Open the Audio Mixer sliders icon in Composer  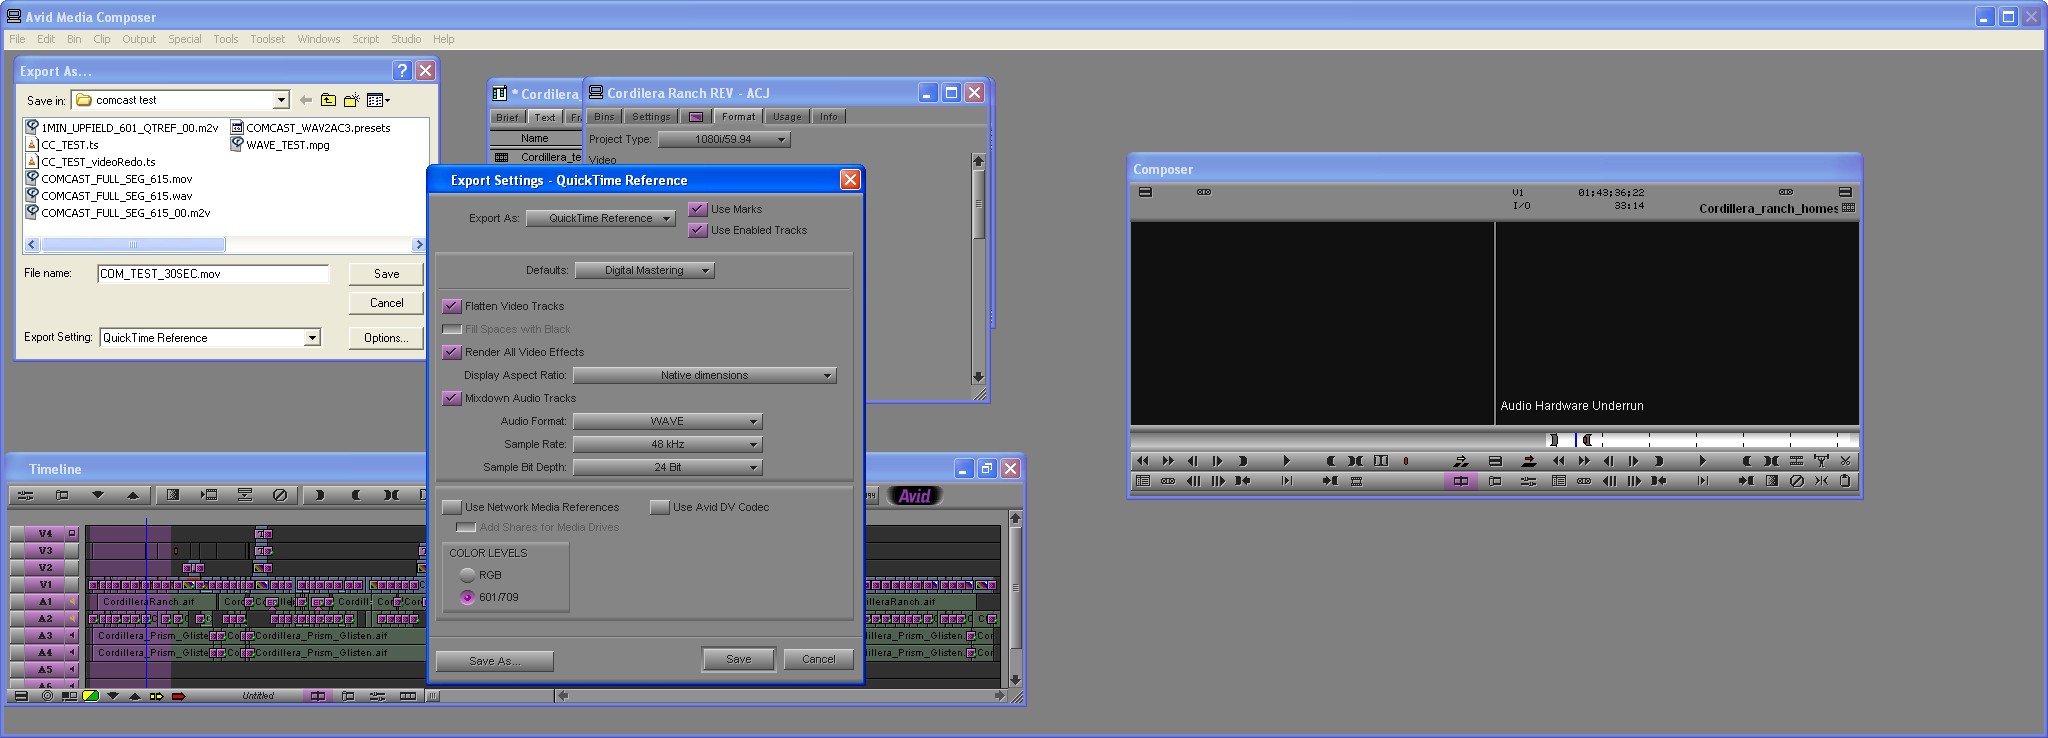pyautogui.click(x=1528, y=481)
